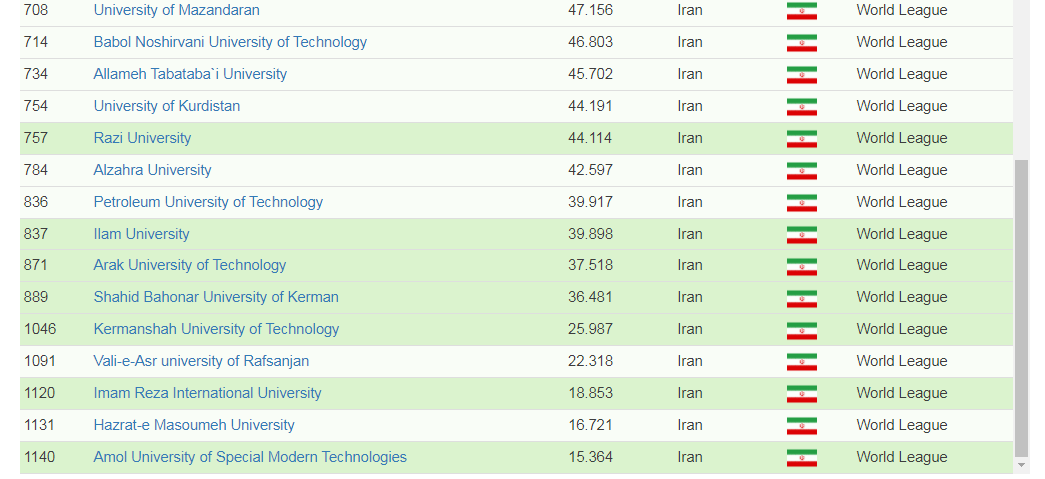
Task: Click the flag icon in the Razi University row
Action: (801, 139)
